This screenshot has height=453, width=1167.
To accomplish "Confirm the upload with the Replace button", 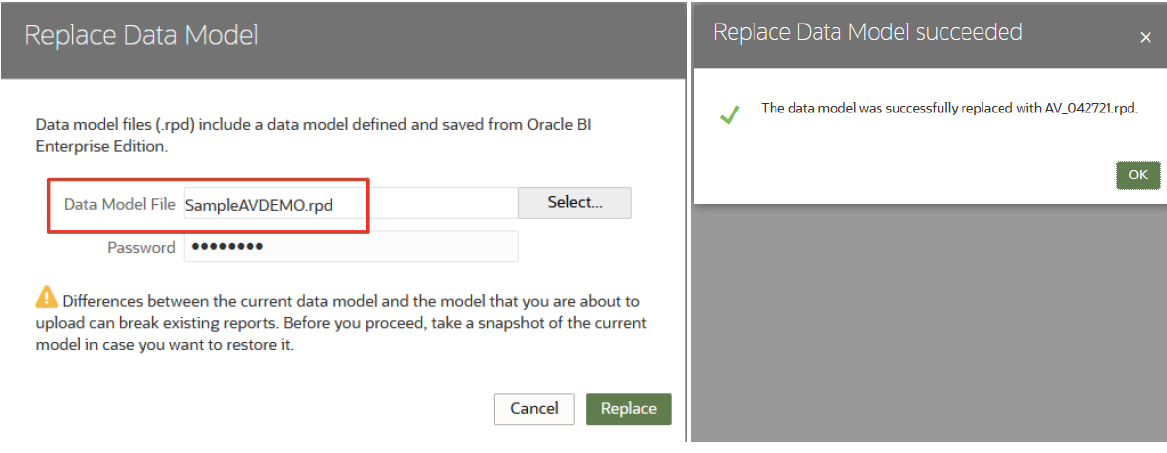I will pos(629,408).
